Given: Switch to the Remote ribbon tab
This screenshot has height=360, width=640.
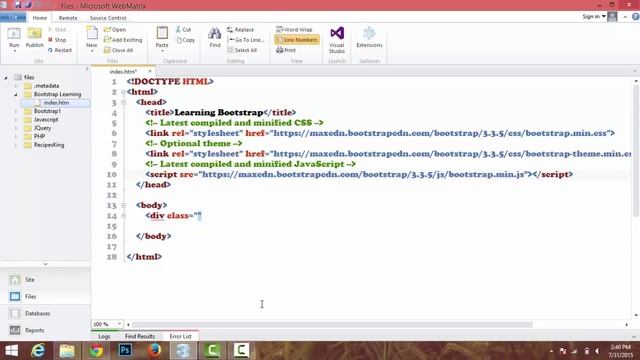Looking at the screenshot, I should pos(68,18).
